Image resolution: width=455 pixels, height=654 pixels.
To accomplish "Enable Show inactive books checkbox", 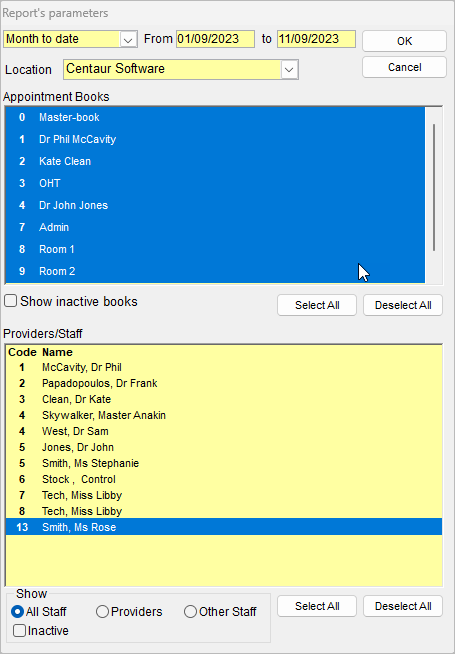I will click(x=10, y=301).
